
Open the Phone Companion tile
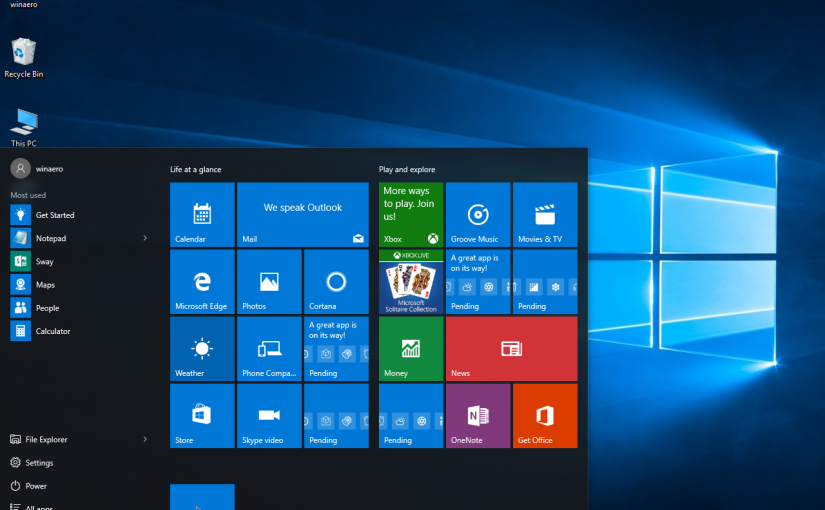point(269,348)
